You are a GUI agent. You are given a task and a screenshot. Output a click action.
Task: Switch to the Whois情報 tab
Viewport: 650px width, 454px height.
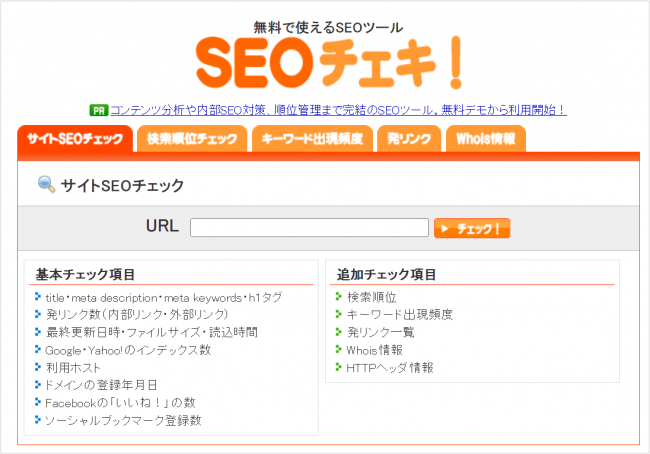tap(485, 139)
